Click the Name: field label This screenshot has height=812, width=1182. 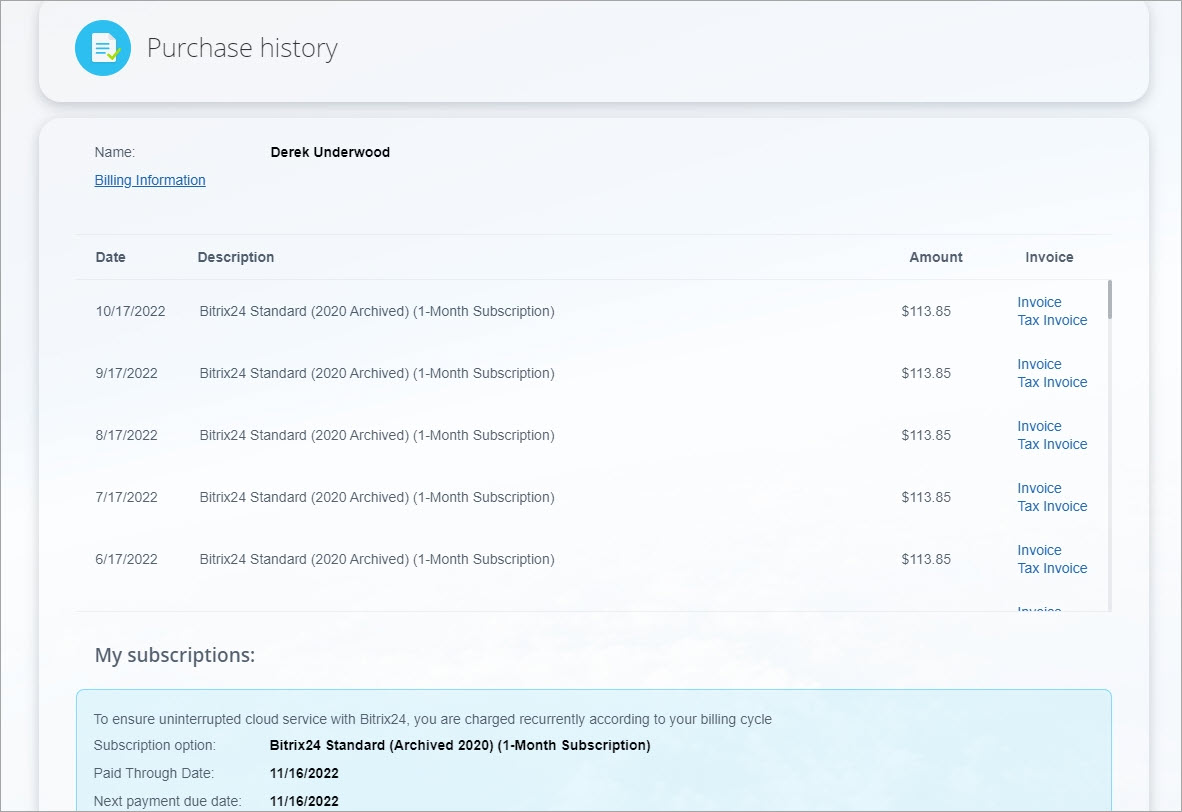pyautogui.click(x=115, y=152)
